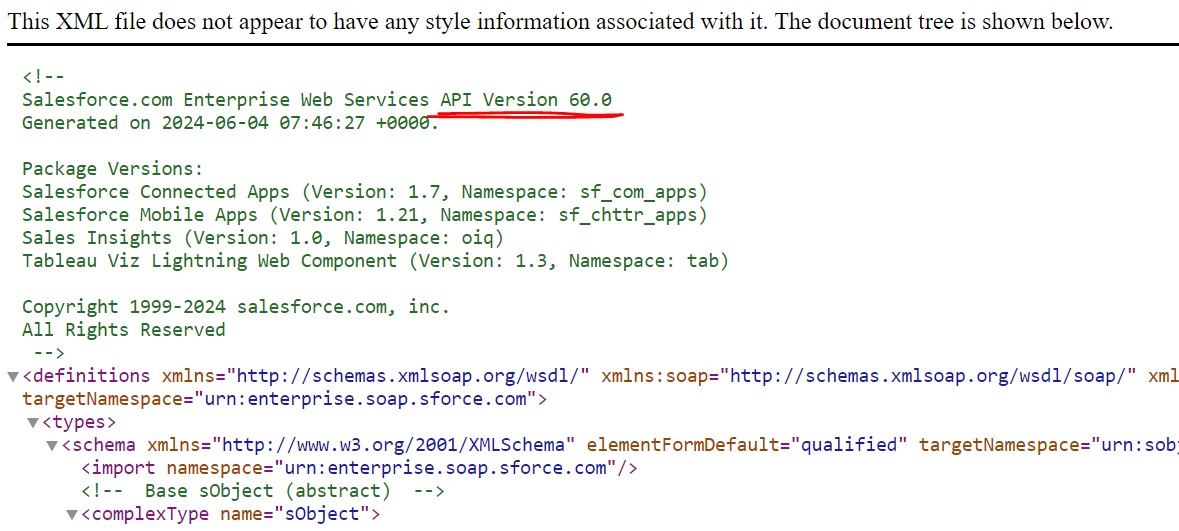
Task: Collapse the definitions element triangle
Action: 13,376
